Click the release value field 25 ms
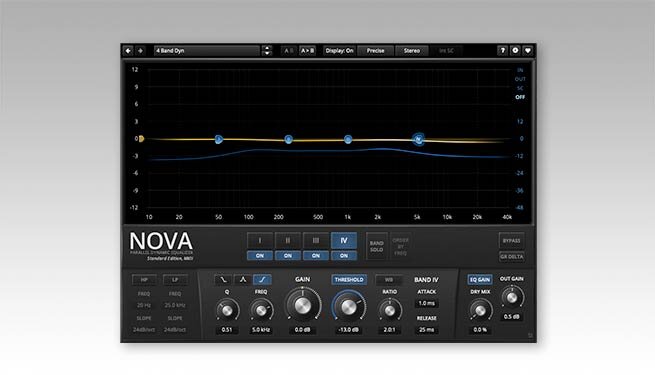The width and height of the screenshot is (655, 375). coord(427,330)
